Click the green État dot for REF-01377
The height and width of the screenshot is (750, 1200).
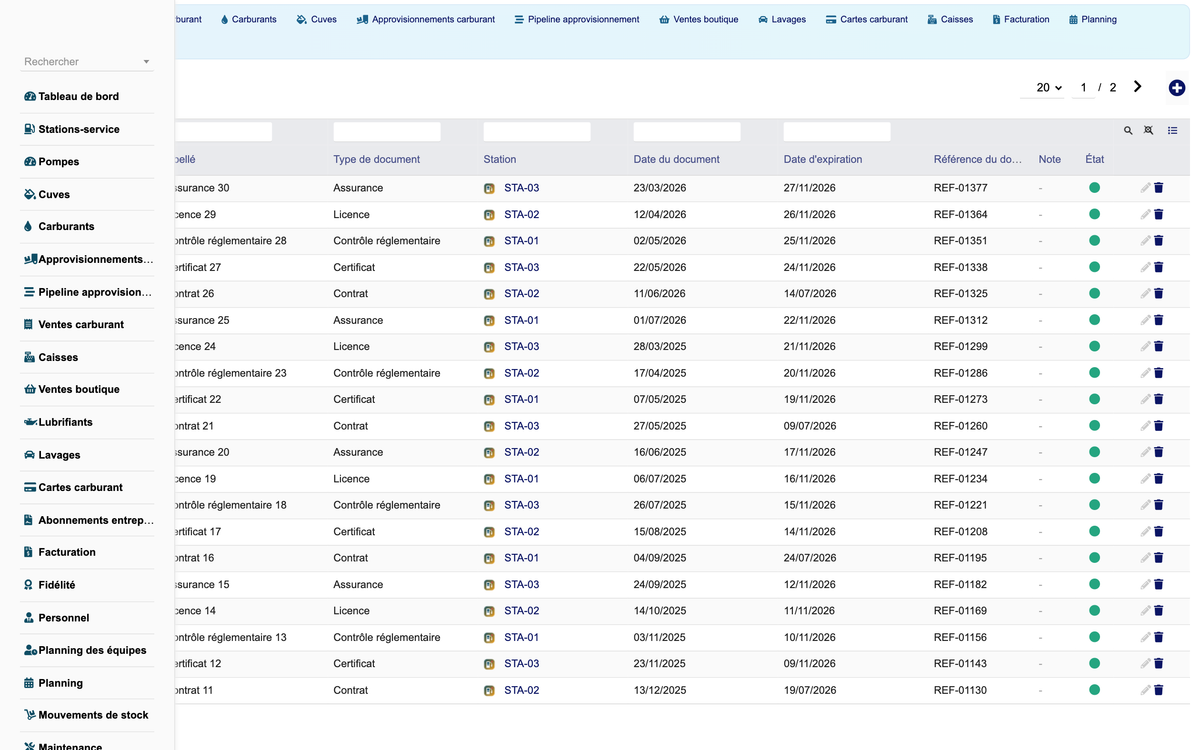1094,188
